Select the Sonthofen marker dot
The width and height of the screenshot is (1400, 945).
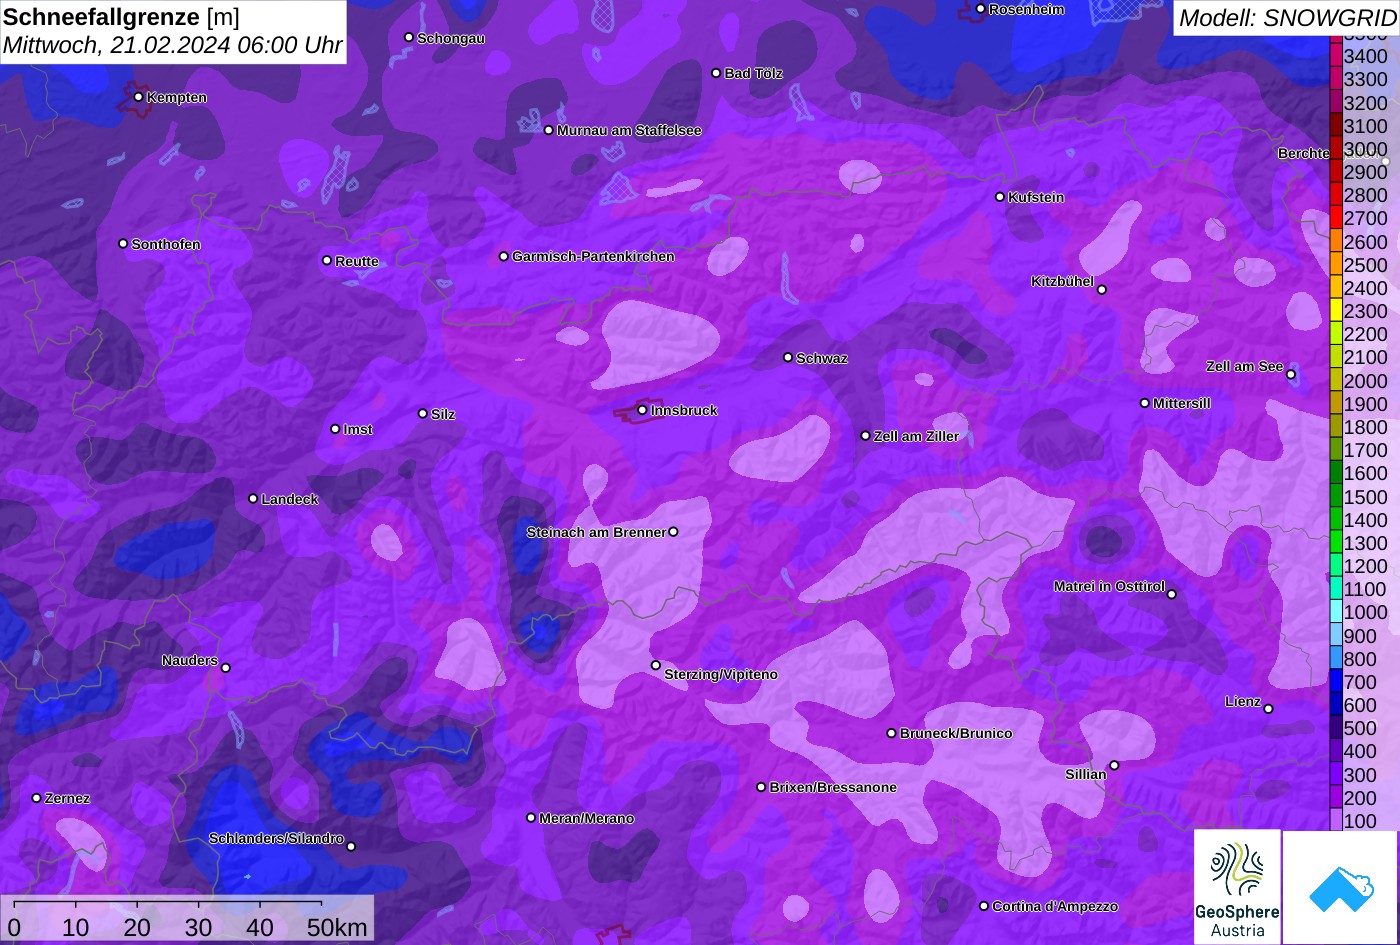click(x=123, y=244)
